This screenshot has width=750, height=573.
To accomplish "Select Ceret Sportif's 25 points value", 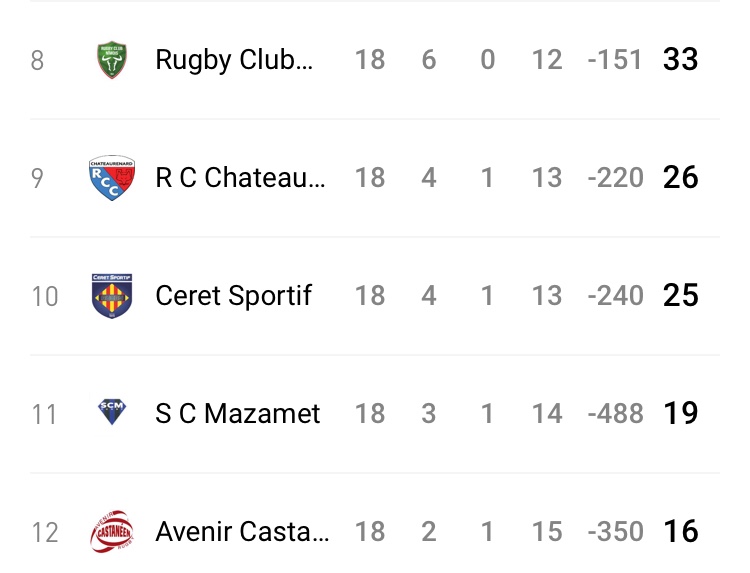I will [680, 296].
